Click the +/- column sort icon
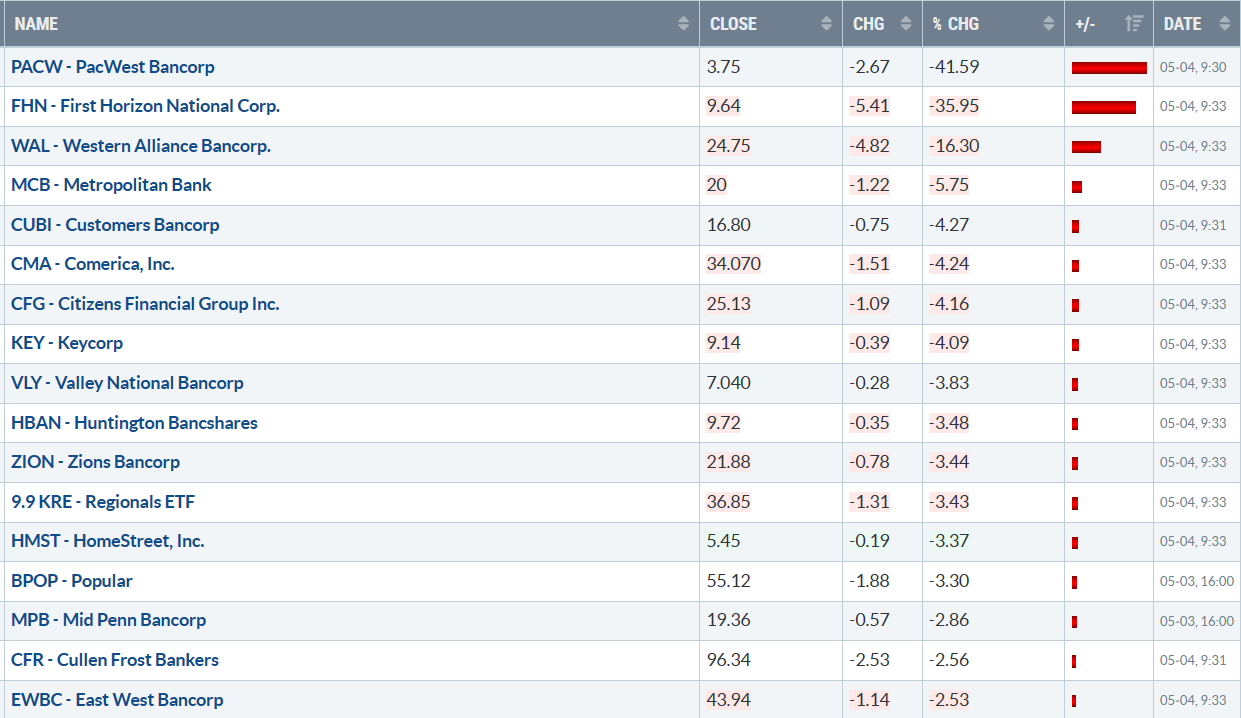The image size is (1241, 718). click(x=1135, y=24)
